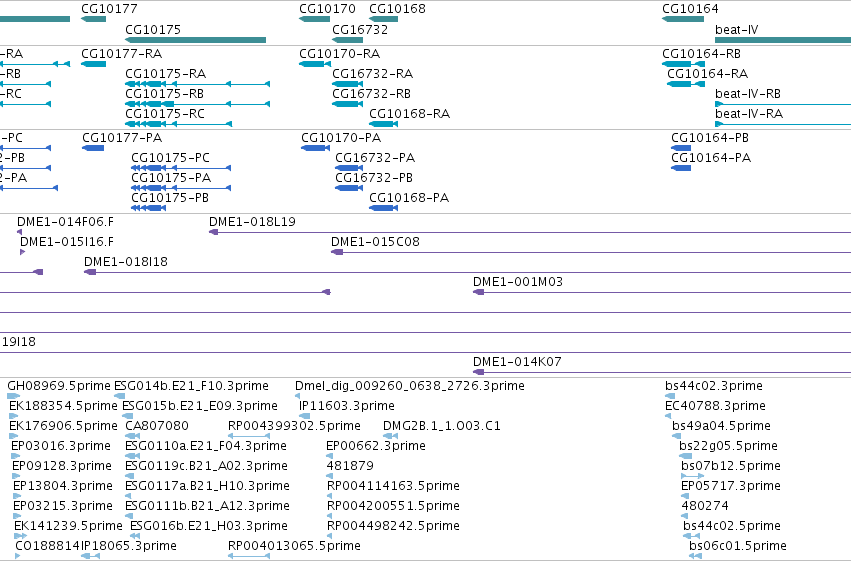Select EST IP11603.3prime
This screenshot has height=561, width=851.
[304, 416]
